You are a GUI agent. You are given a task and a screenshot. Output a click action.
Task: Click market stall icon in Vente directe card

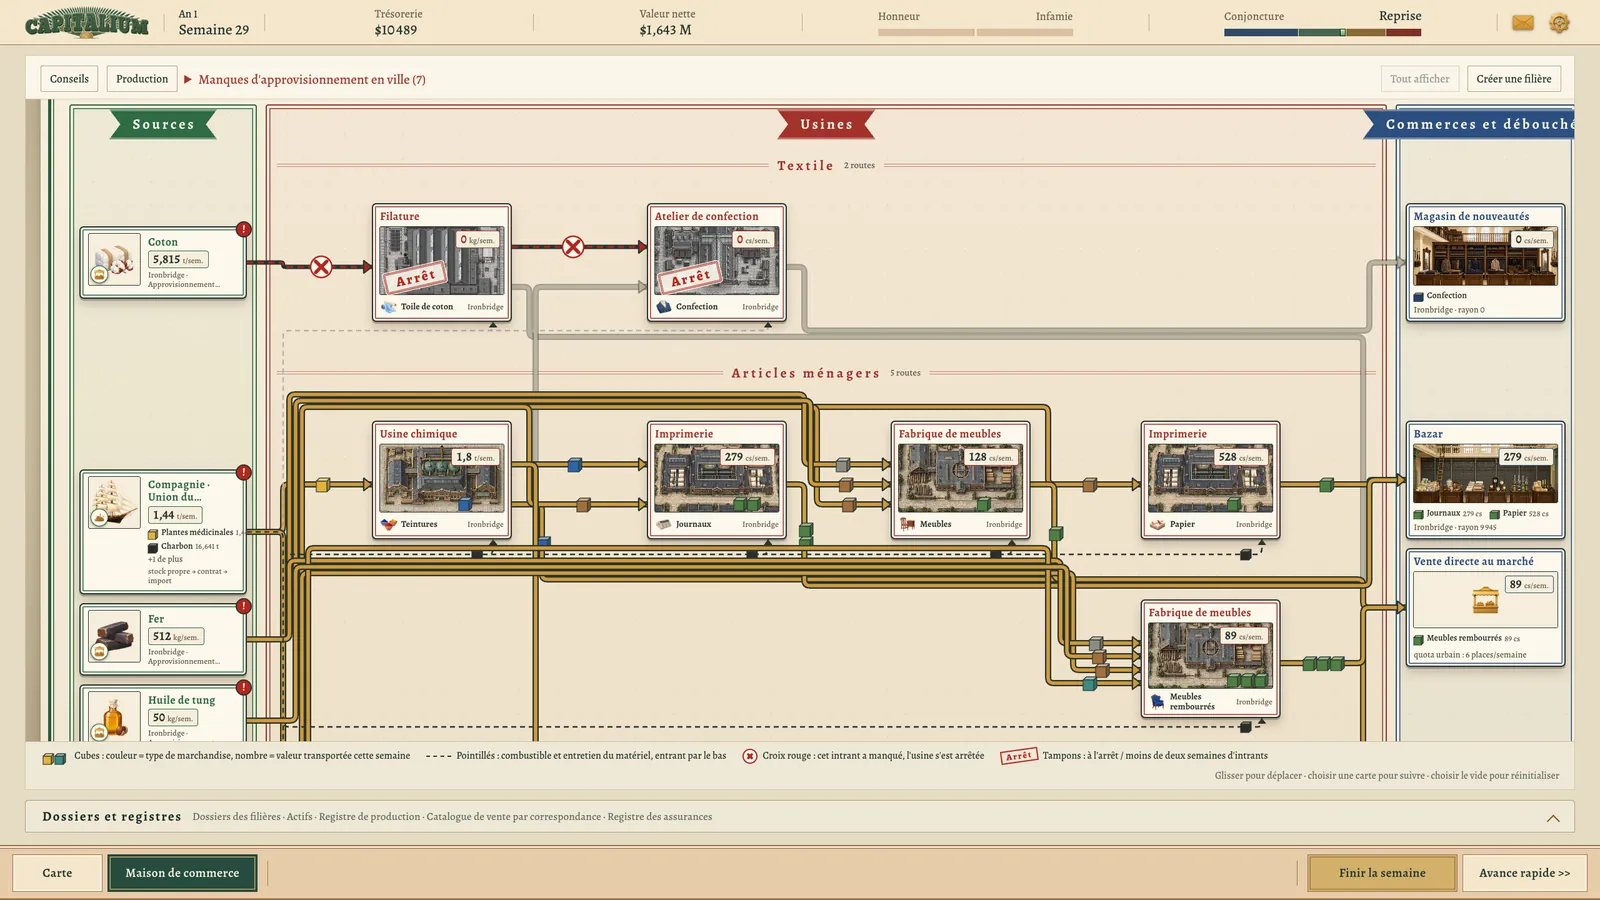(1486, 600)
